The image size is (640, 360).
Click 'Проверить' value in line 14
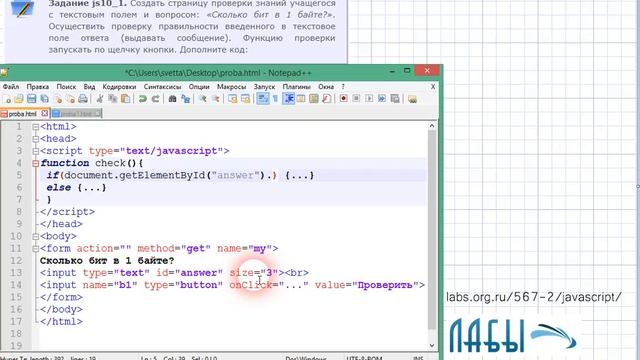click(x=385, y=285)
